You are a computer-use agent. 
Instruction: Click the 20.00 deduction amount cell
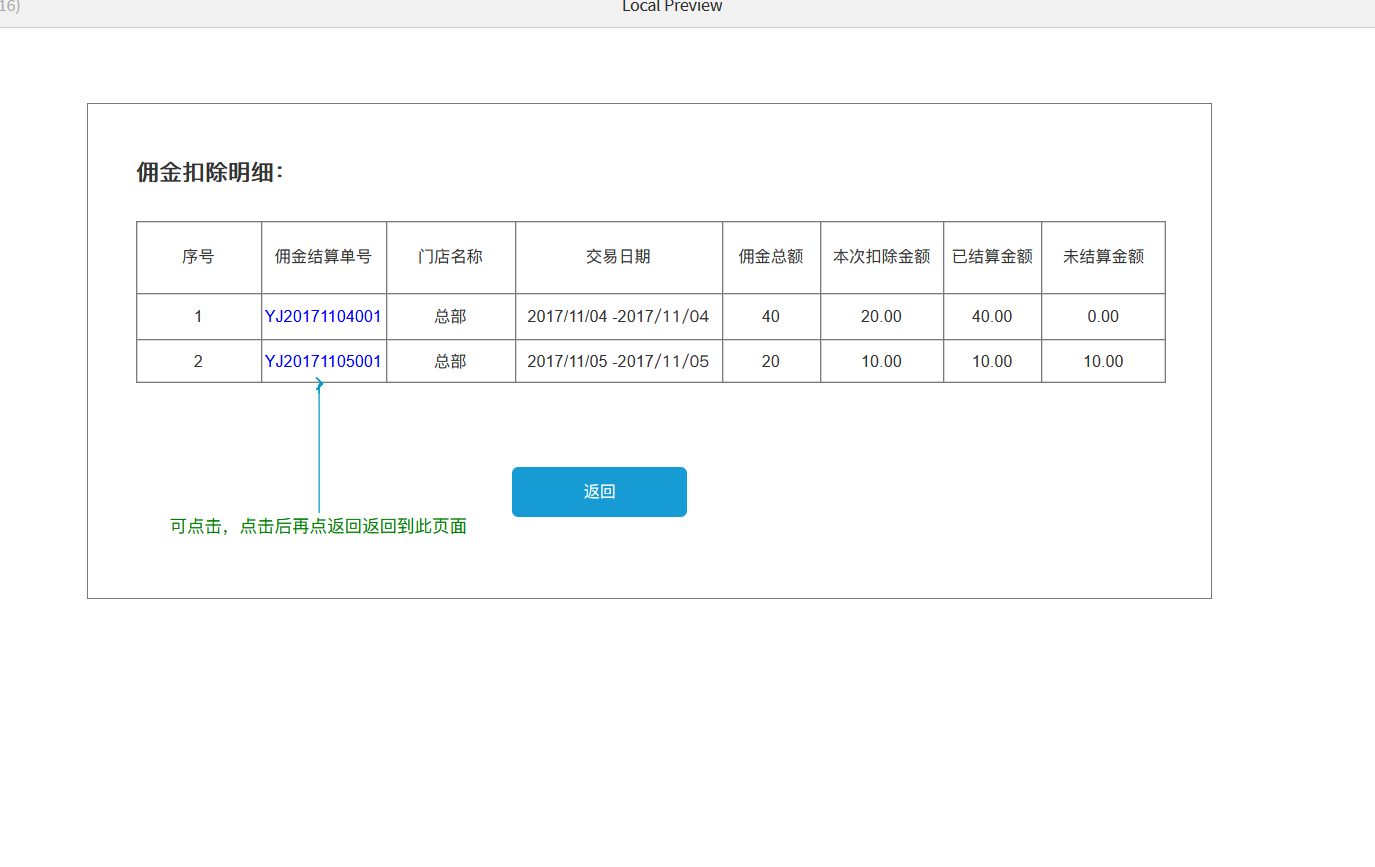[881, 316]
